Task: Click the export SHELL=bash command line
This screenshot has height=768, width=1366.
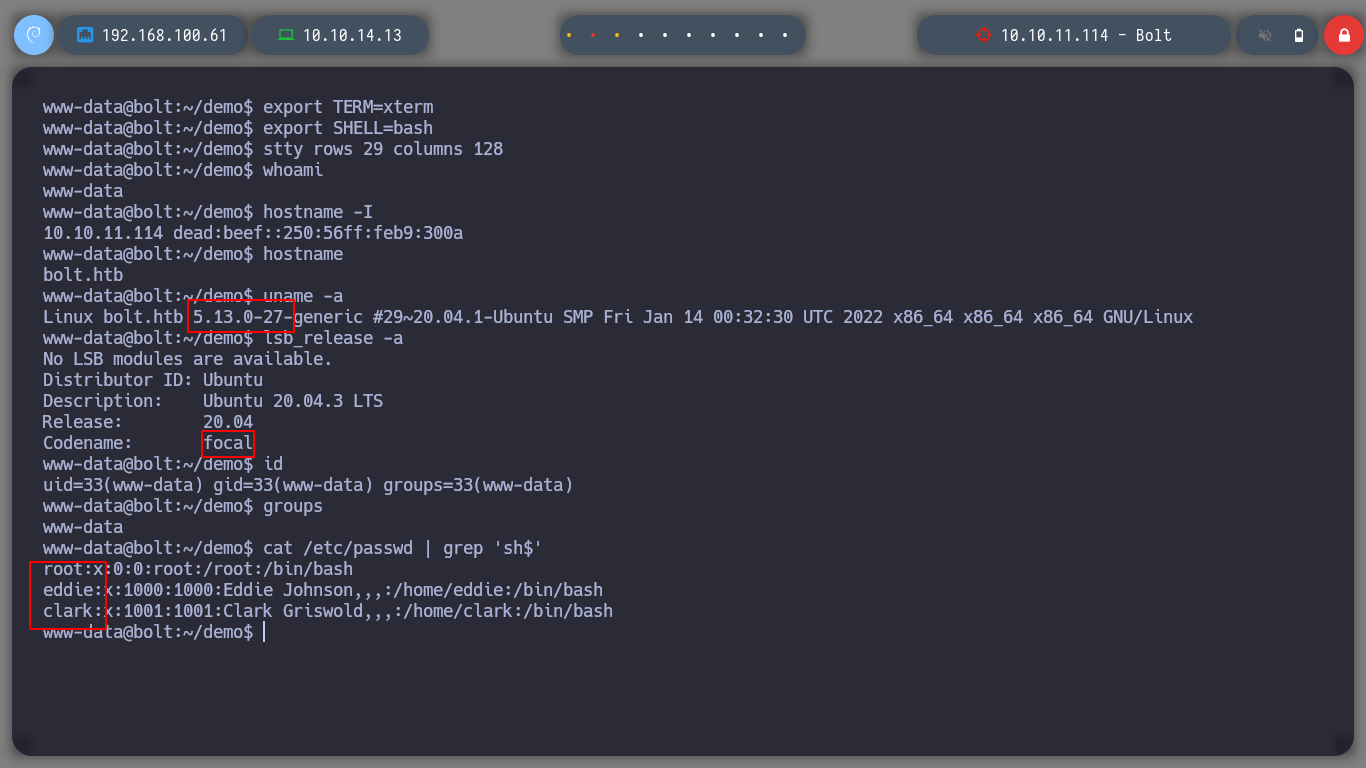Action: [x=238, y=128]
